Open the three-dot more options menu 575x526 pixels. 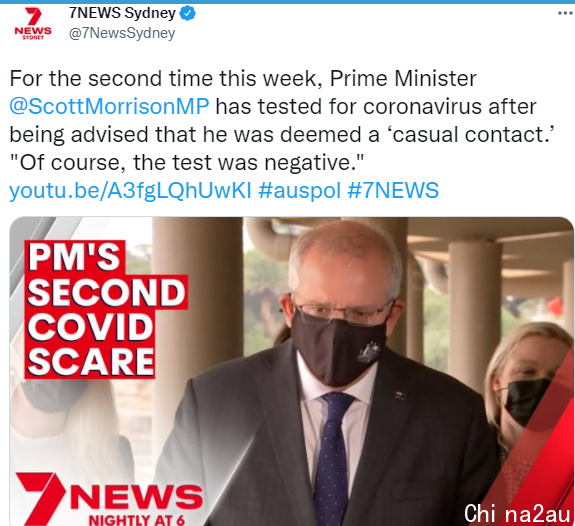pyautogui.click(x=566, y=14)
